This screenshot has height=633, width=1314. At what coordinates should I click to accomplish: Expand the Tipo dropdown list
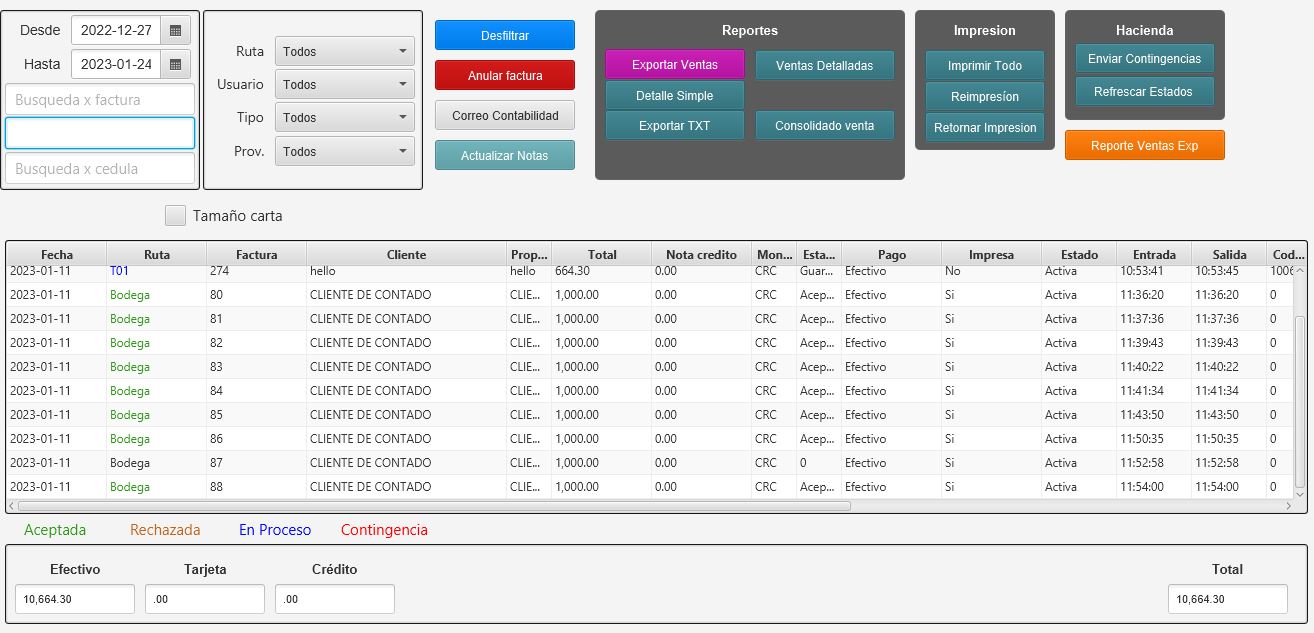click(x=344, y=118)
